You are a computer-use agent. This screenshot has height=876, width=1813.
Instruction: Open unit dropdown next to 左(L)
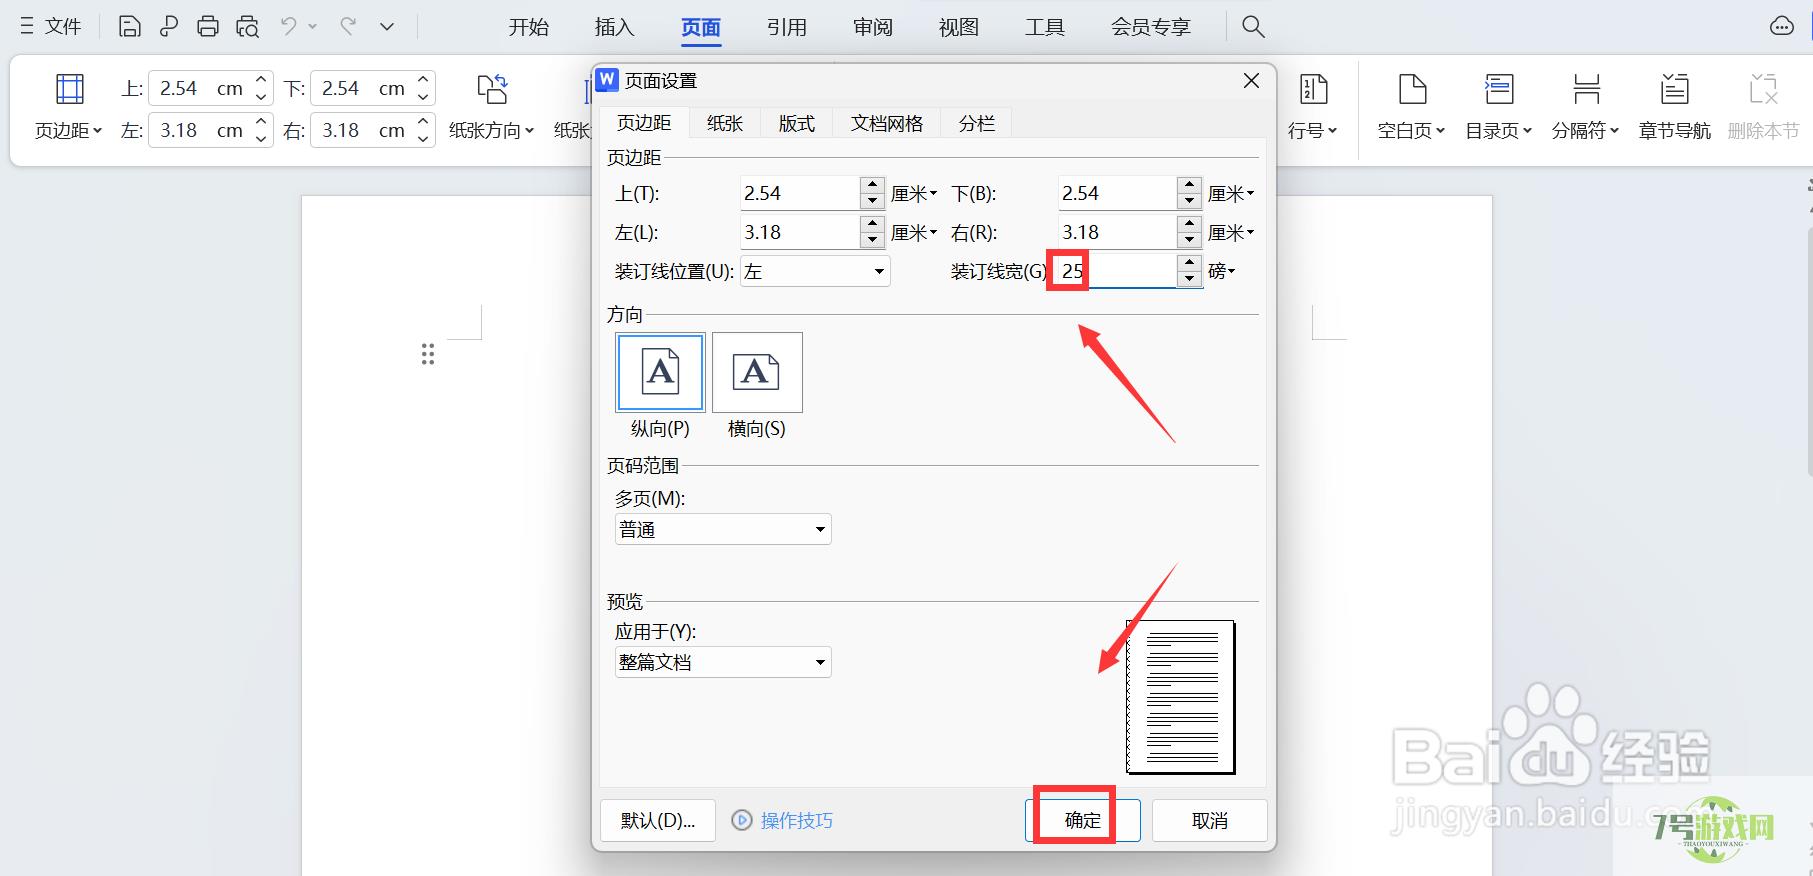[x=914, y=233]
